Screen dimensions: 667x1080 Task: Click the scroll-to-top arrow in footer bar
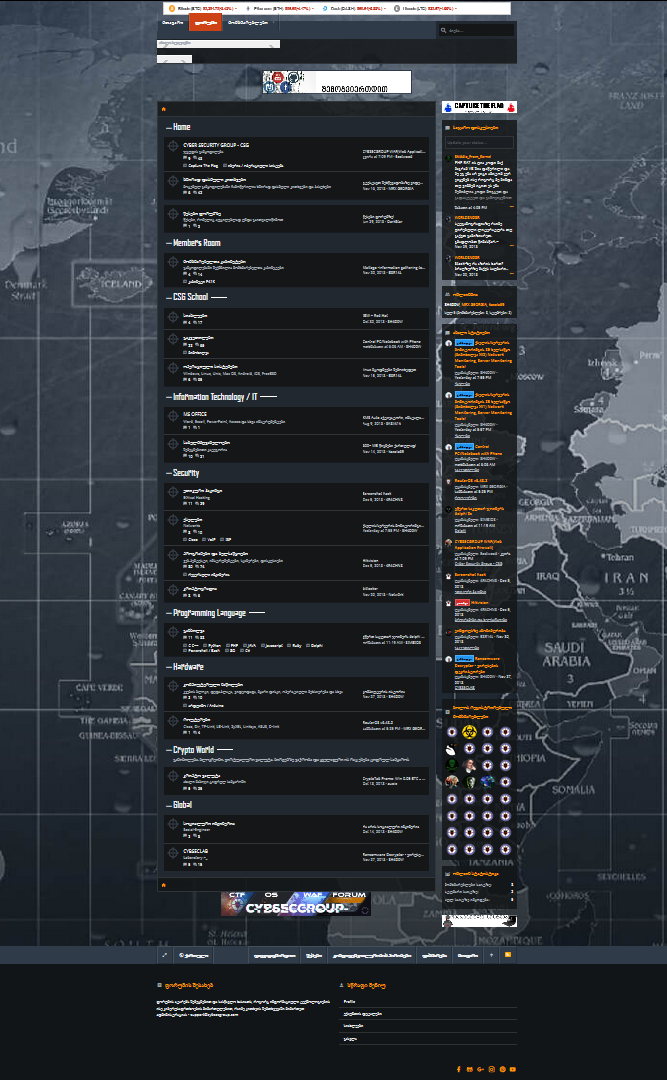pyautogui.click(x=491, y=955)
